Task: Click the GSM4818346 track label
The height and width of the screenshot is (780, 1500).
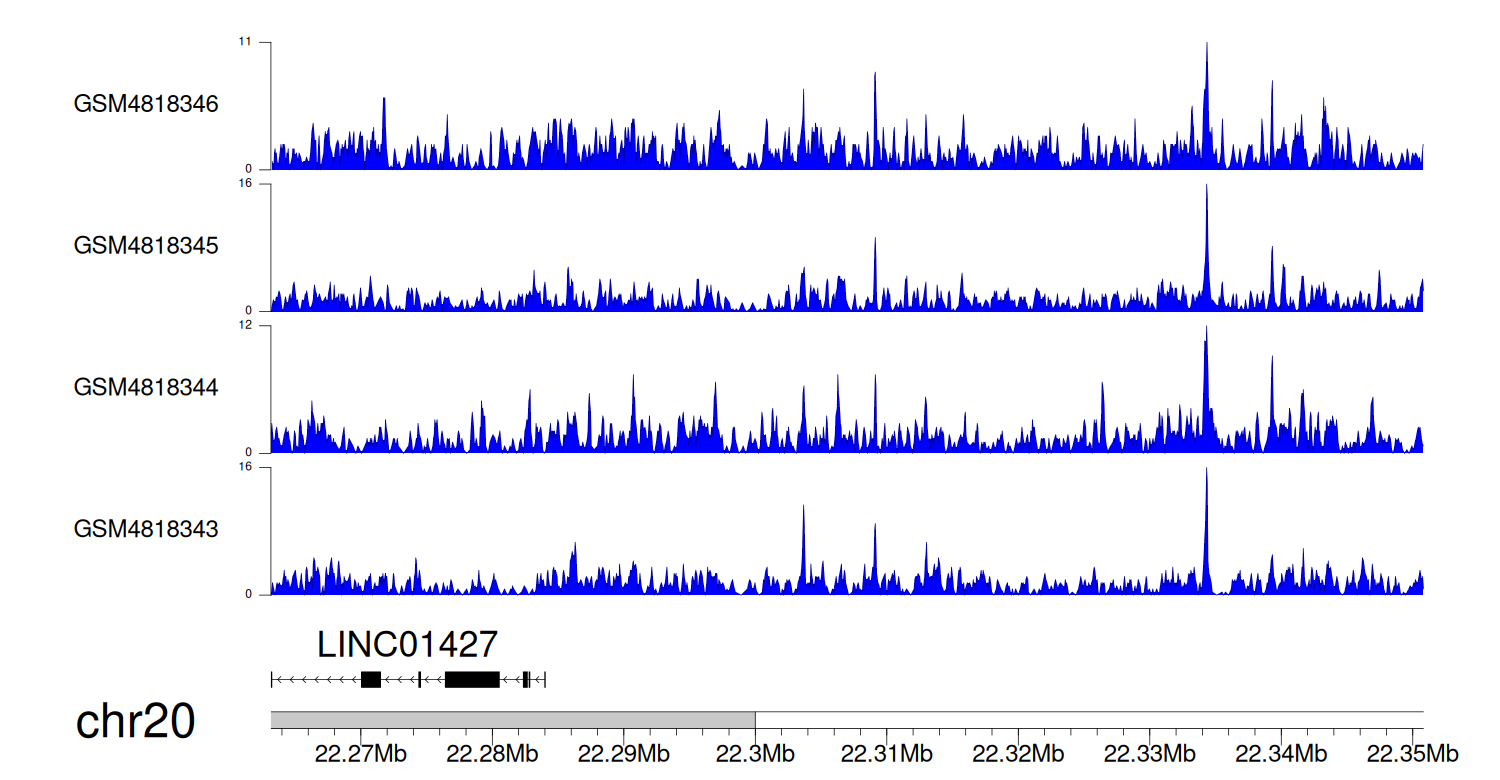Action: 146,104
